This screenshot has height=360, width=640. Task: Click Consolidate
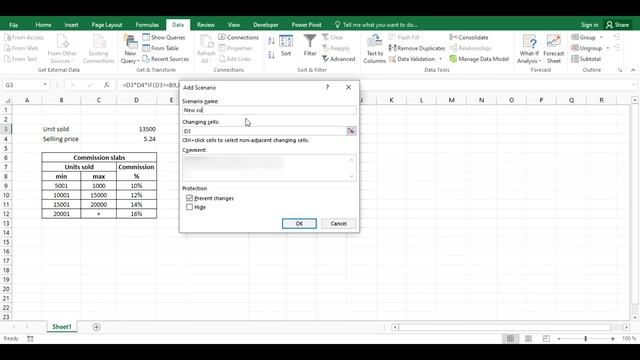pyautogui.click(x=469, y=38)
